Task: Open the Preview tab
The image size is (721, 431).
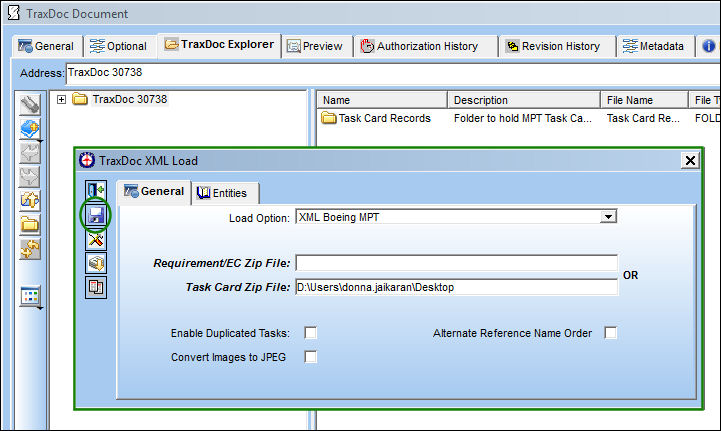Action: point(315,46)
